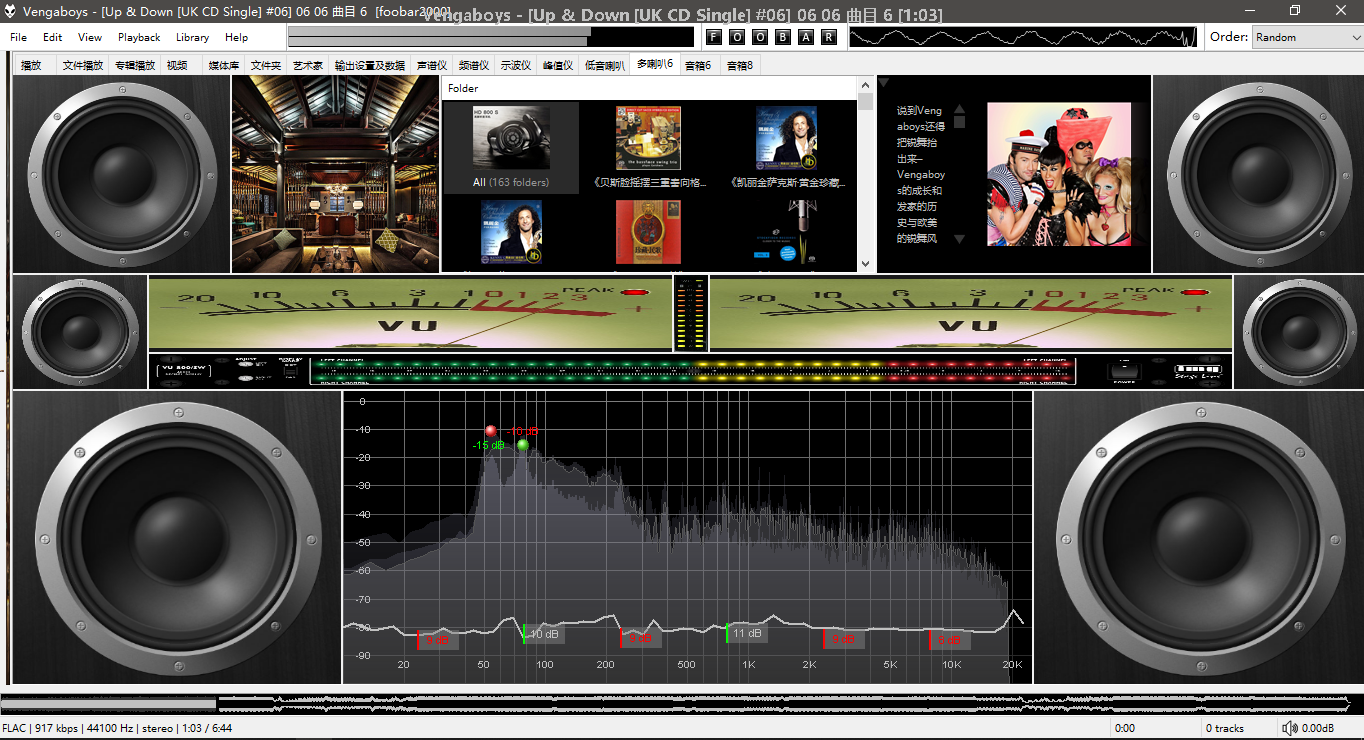The width and height of the screenshot is (1364, 740).
Task: Select the 'All (163 folders)' album item
Action: tap(511, 147)
